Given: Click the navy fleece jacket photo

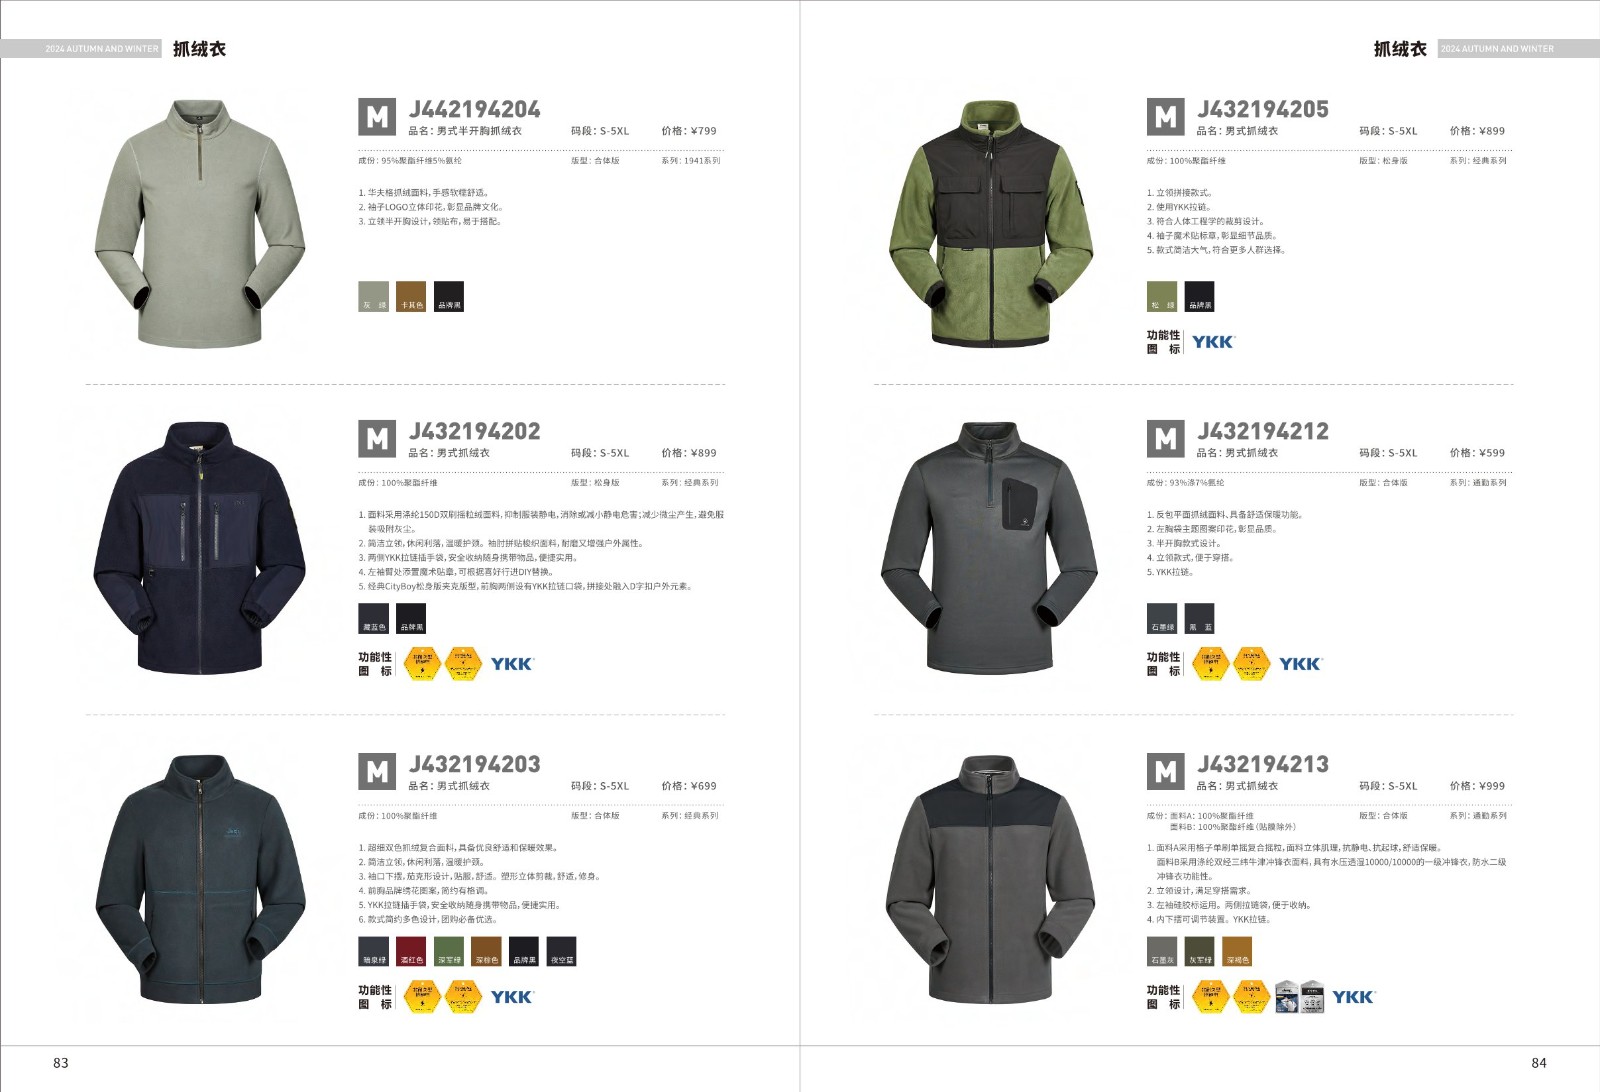Looking at the screenshot, I should click(x=200, y=547).
